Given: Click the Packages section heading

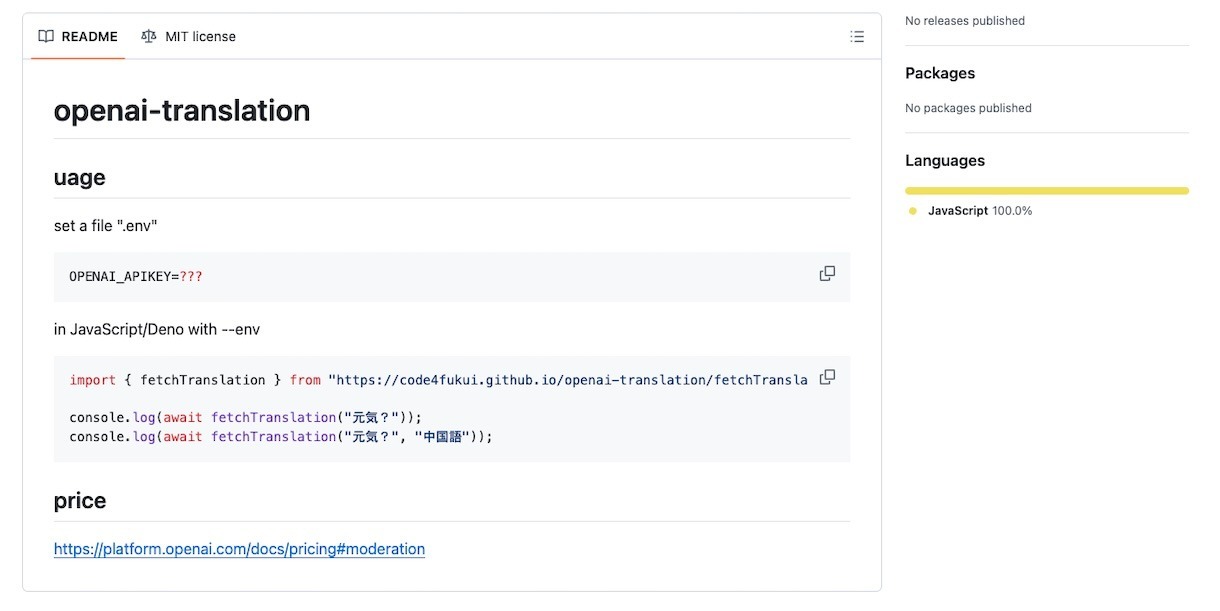Looking at the screenshot, I should tap(939, 73).
